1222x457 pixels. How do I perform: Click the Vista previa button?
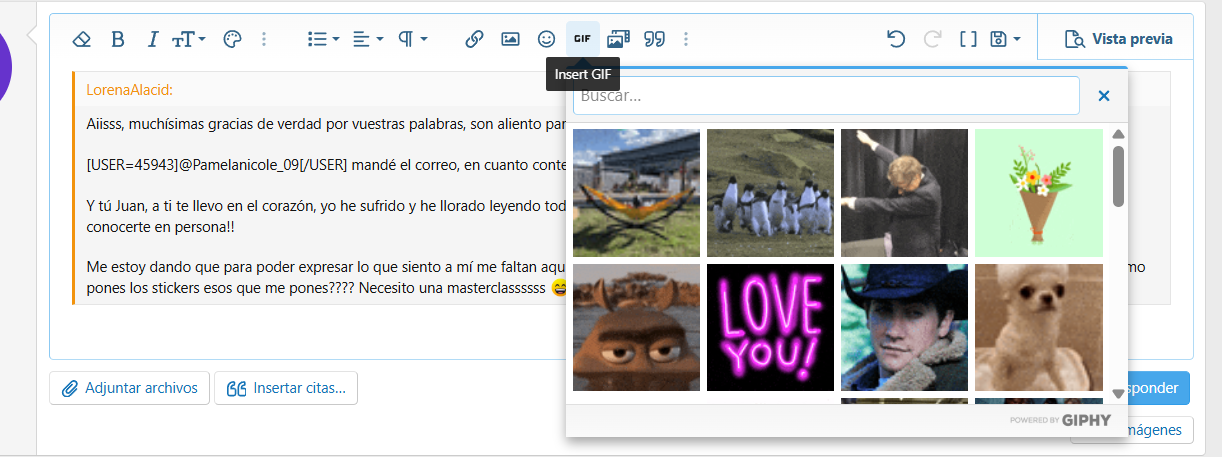point(1118,39)
